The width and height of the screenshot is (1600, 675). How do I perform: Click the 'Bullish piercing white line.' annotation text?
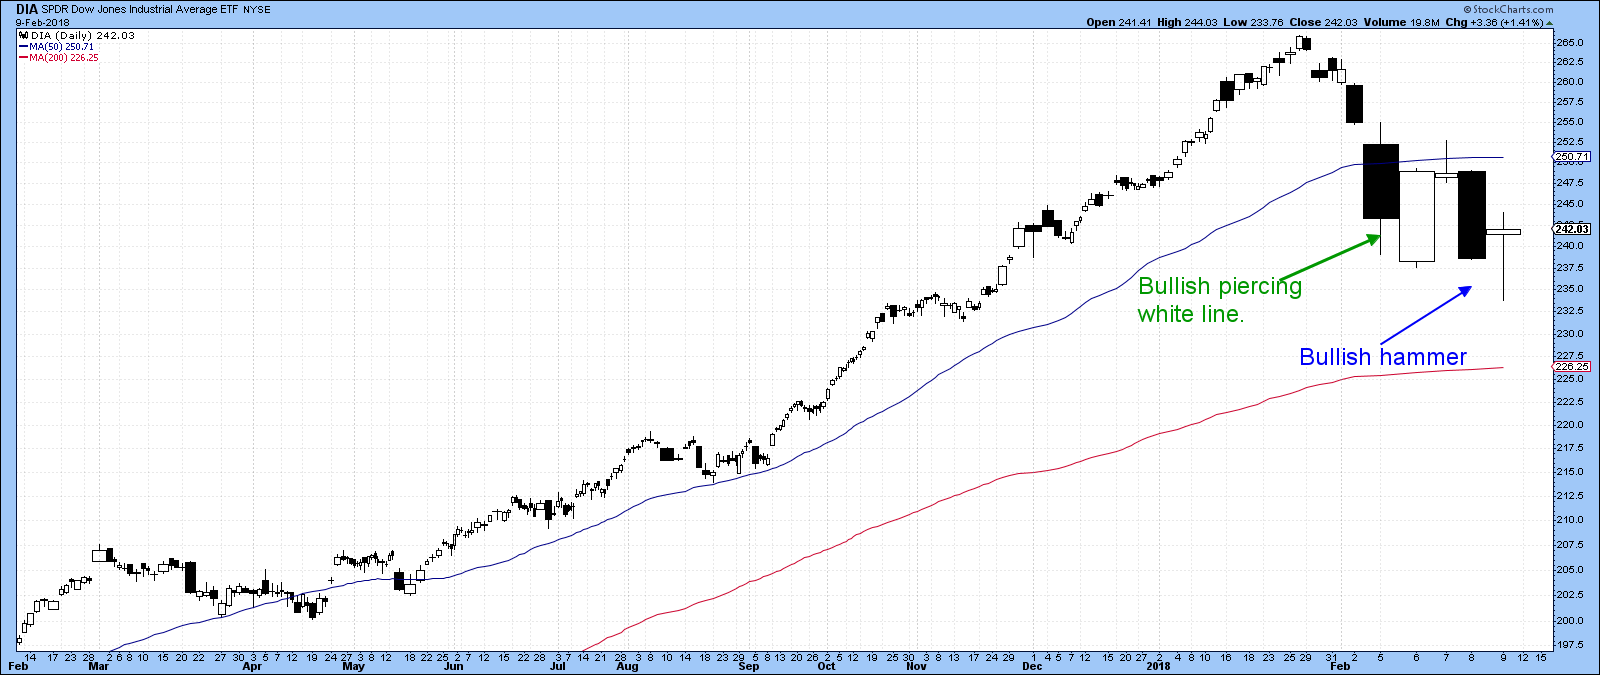click(1220, 300)
